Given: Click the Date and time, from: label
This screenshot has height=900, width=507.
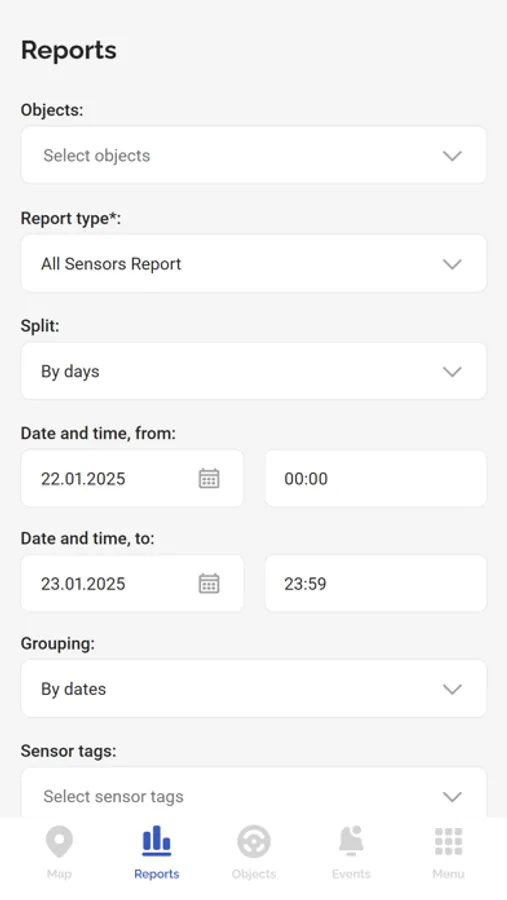Looking at the screenshot, I should [98, 433].
